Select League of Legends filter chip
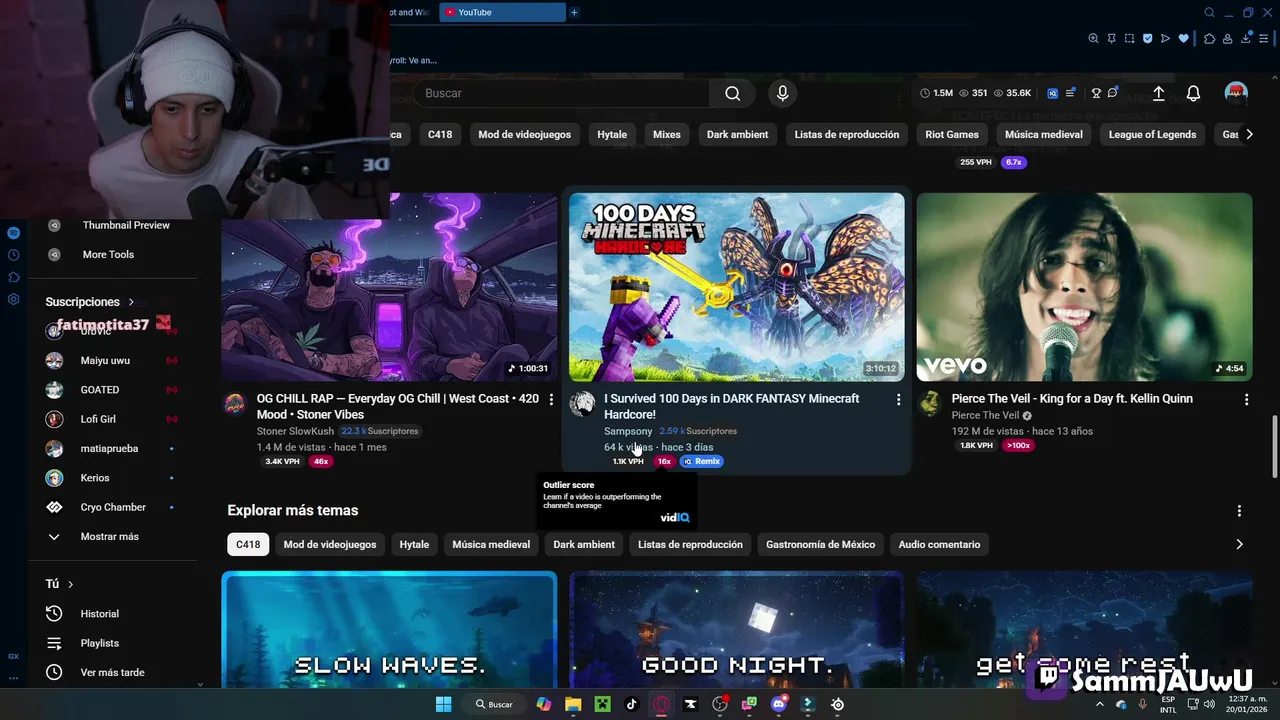1280x720 pixels. click(x=1152, y=134)
